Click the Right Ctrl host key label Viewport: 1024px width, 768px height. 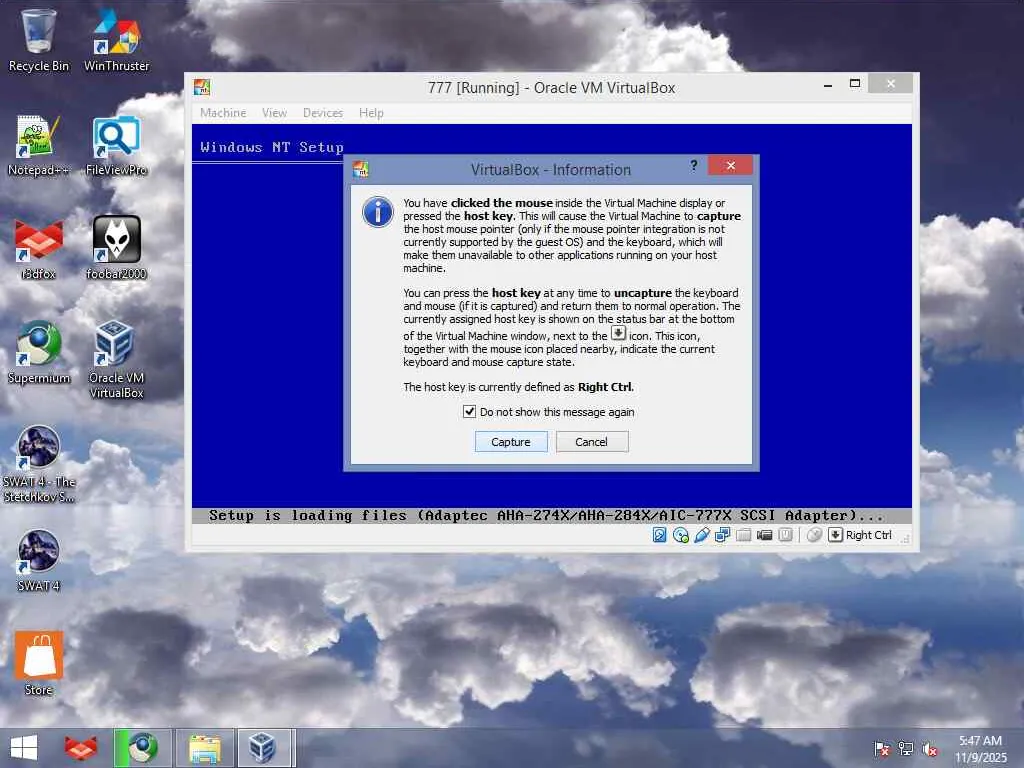869,535
